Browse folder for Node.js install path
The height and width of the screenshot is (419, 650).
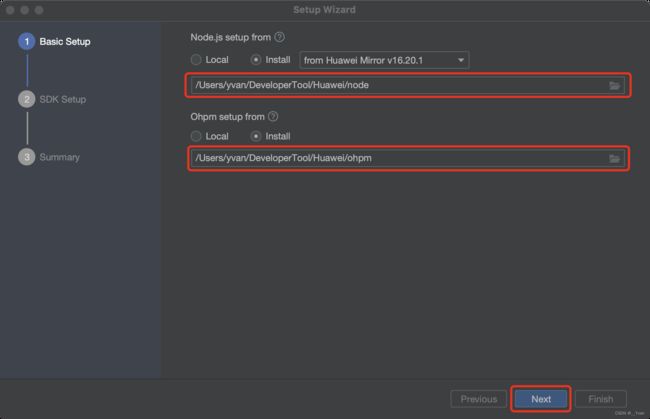(x=614, y=85)
